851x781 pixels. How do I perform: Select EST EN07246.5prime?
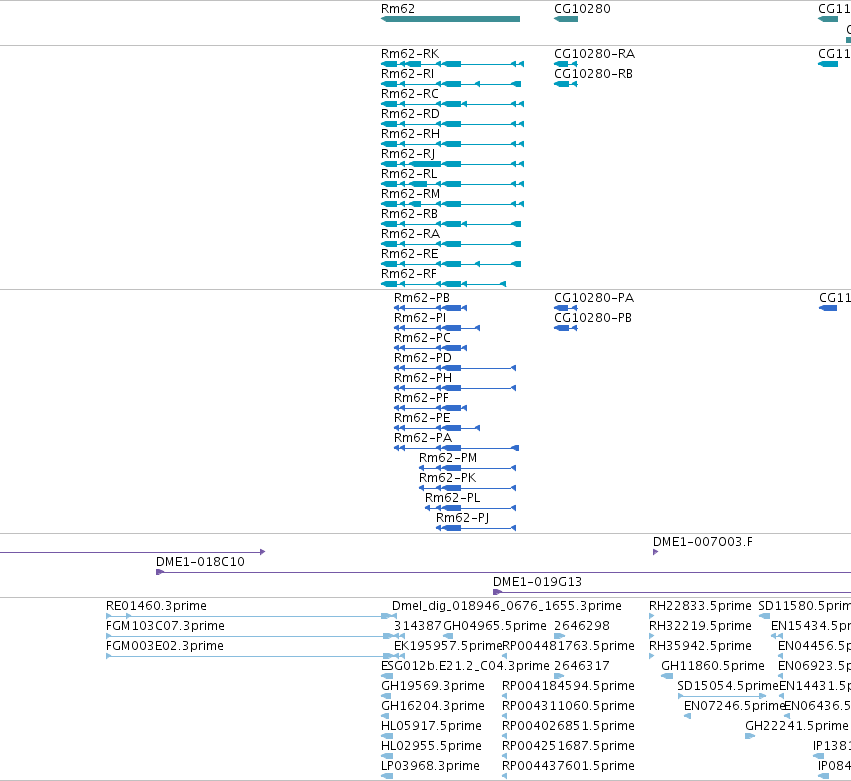687,716
